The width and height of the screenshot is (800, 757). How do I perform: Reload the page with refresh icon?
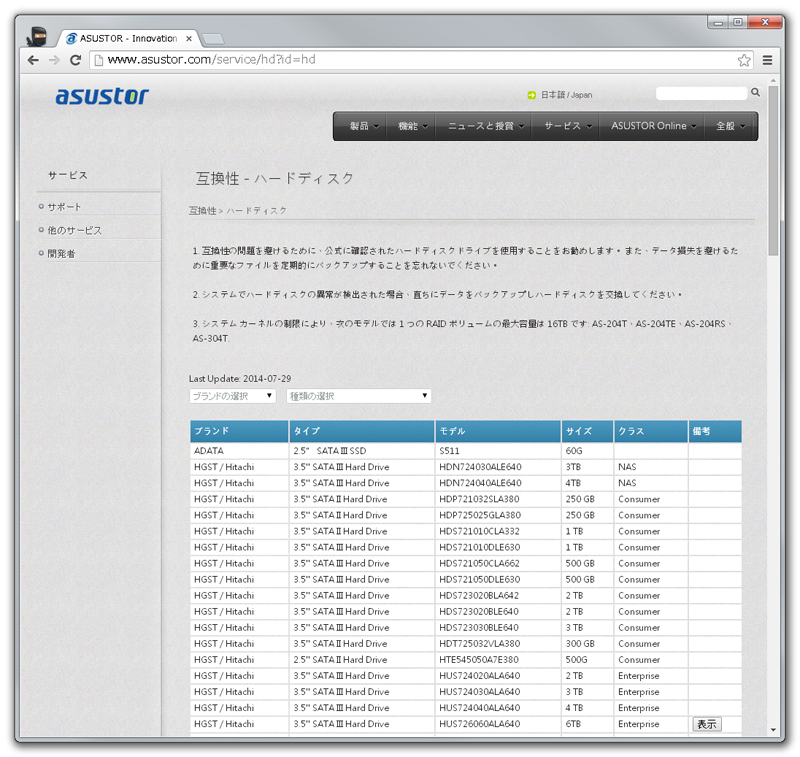(76, 60)
